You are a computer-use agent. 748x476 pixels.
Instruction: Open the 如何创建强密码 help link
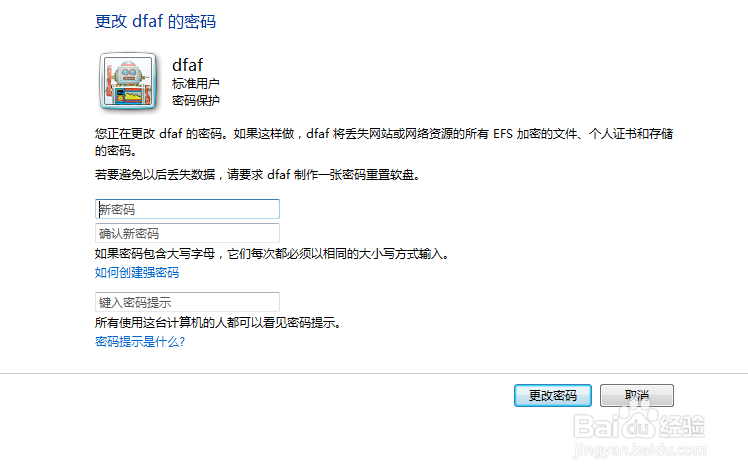pos(137,272)
